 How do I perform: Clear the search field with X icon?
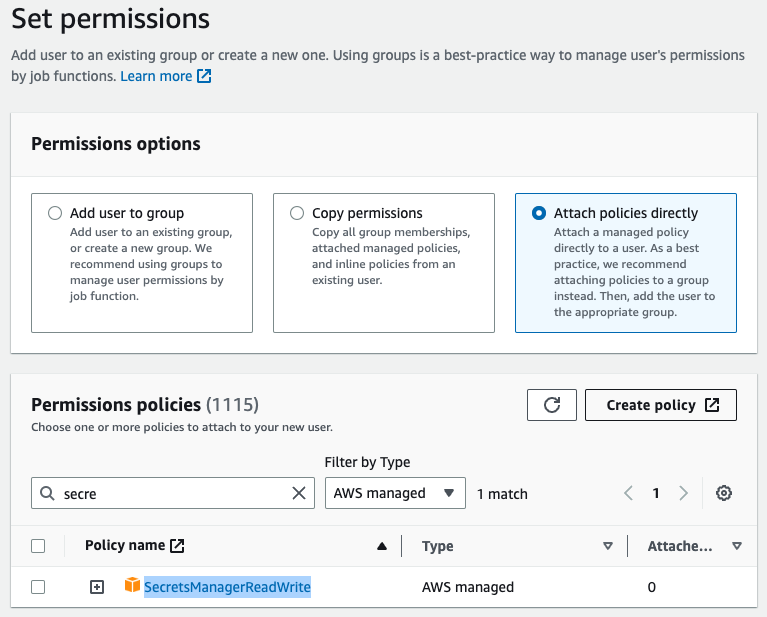point(298,493)
